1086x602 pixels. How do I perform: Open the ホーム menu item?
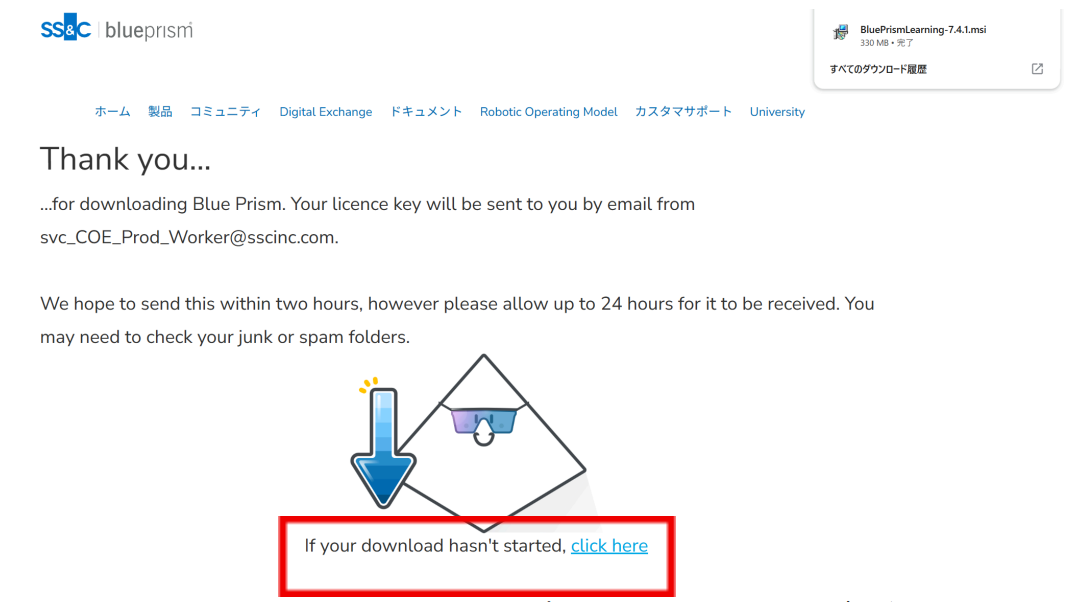point(112,112)
